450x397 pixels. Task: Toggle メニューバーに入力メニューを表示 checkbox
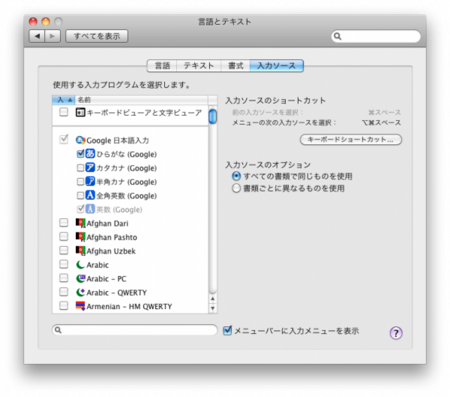point(227,330)
